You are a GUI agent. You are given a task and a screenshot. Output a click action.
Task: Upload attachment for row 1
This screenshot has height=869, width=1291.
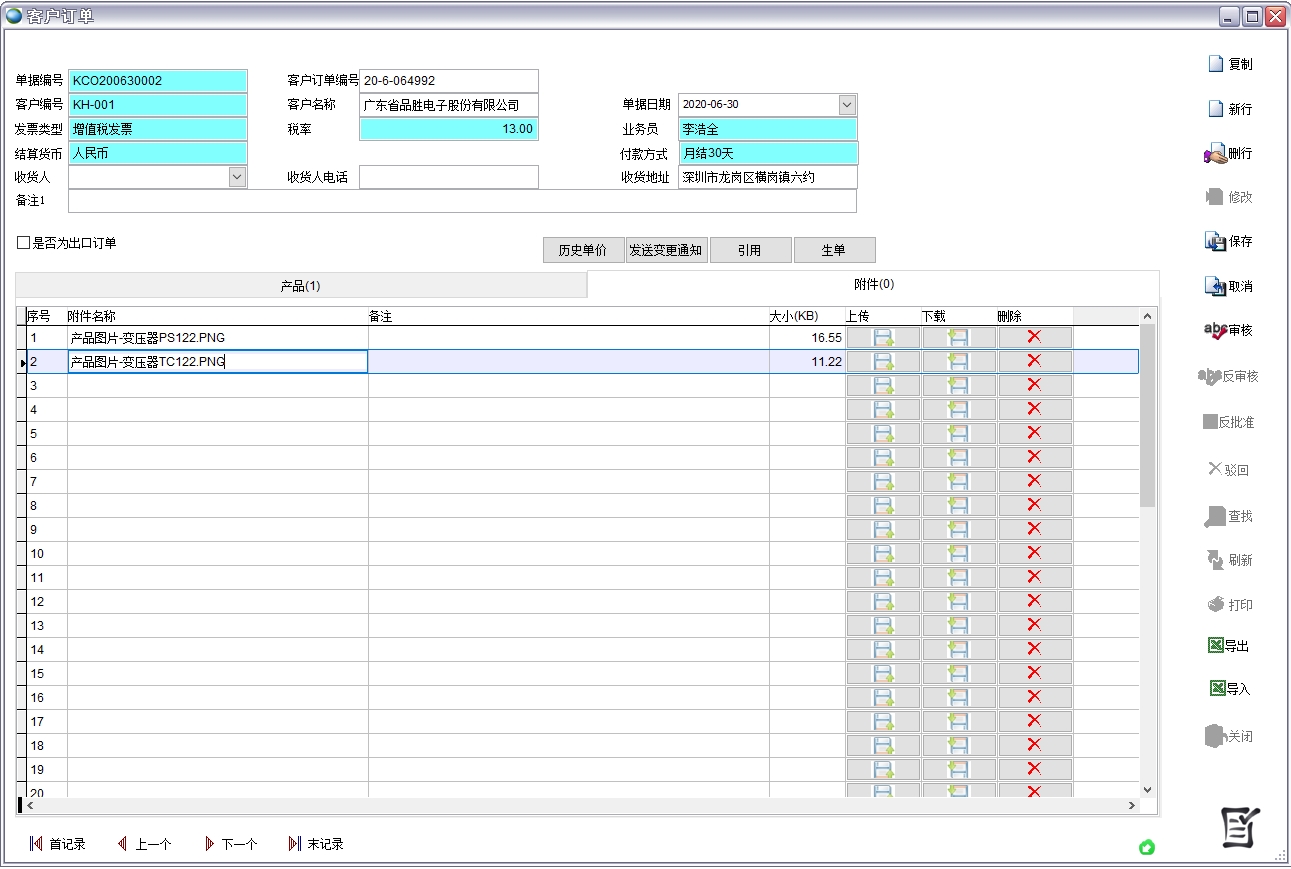point(882,337)
